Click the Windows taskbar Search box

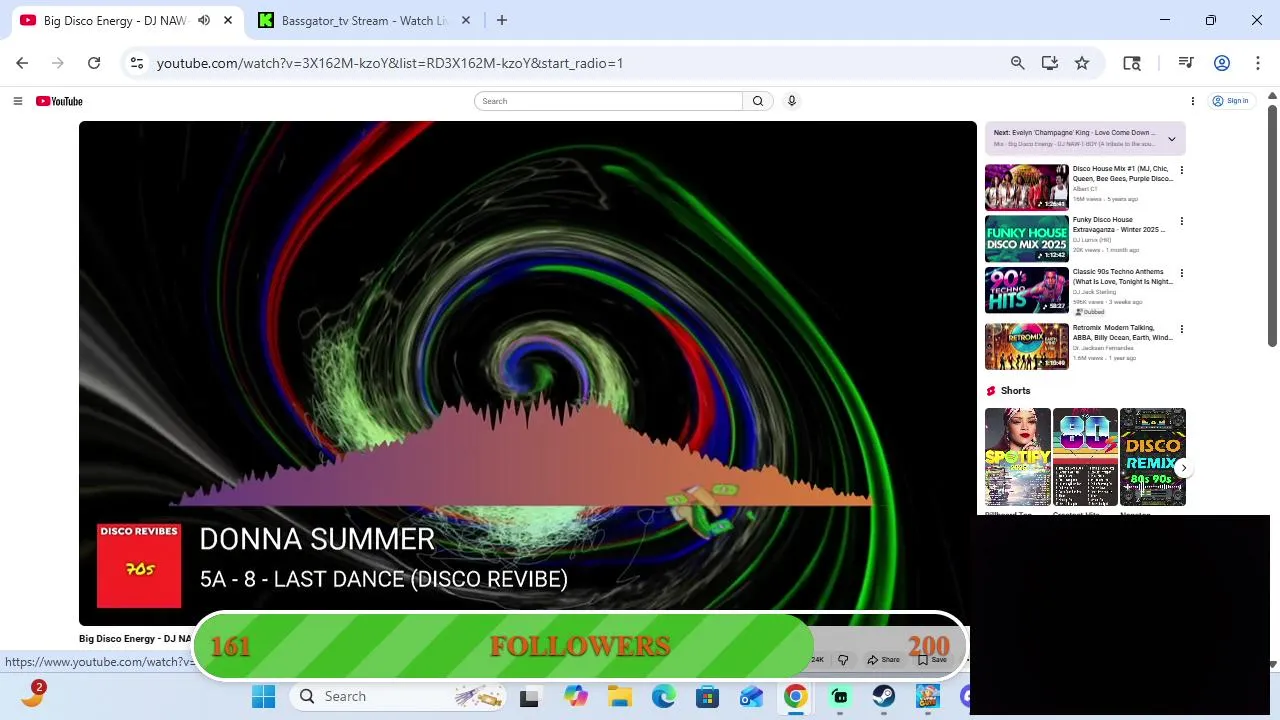(x=399, y=697)
